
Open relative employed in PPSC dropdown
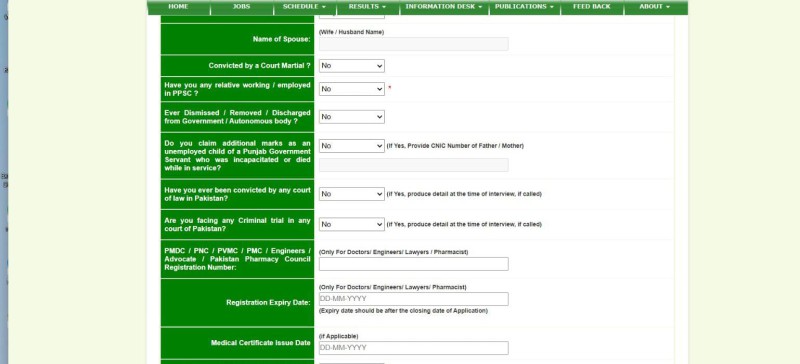click(x=352, y=89)
